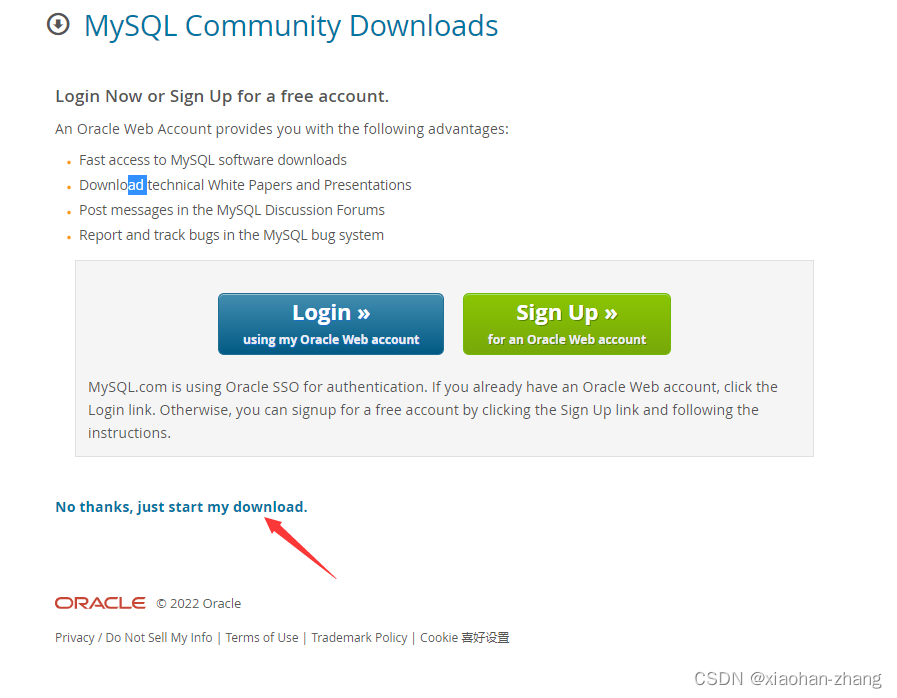Image resolution: width=897 pixels, height=698 pixels.
Task: Open Cookie 喜好设置 preferences link
Action: (465, 637)
